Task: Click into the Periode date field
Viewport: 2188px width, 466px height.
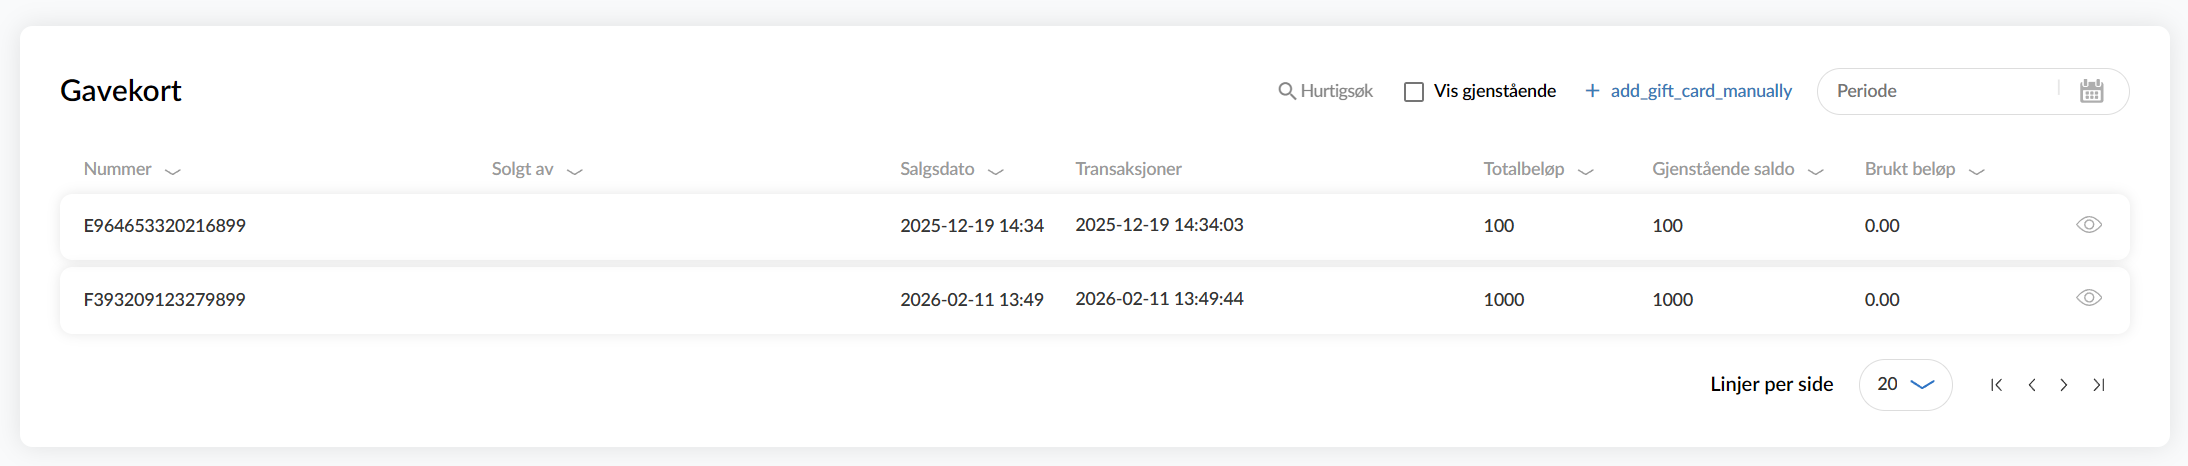Action: (x=1940, y=91)
